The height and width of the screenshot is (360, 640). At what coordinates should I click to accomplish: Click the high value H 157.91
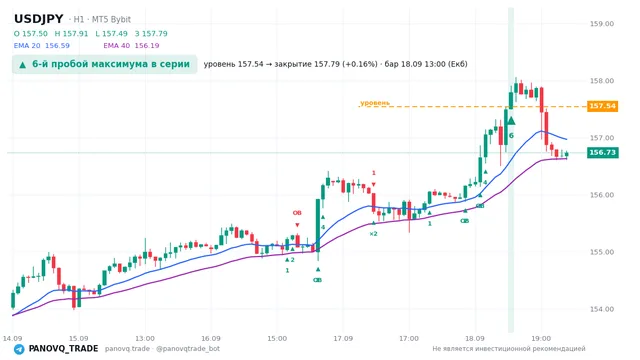pos(71,33)
